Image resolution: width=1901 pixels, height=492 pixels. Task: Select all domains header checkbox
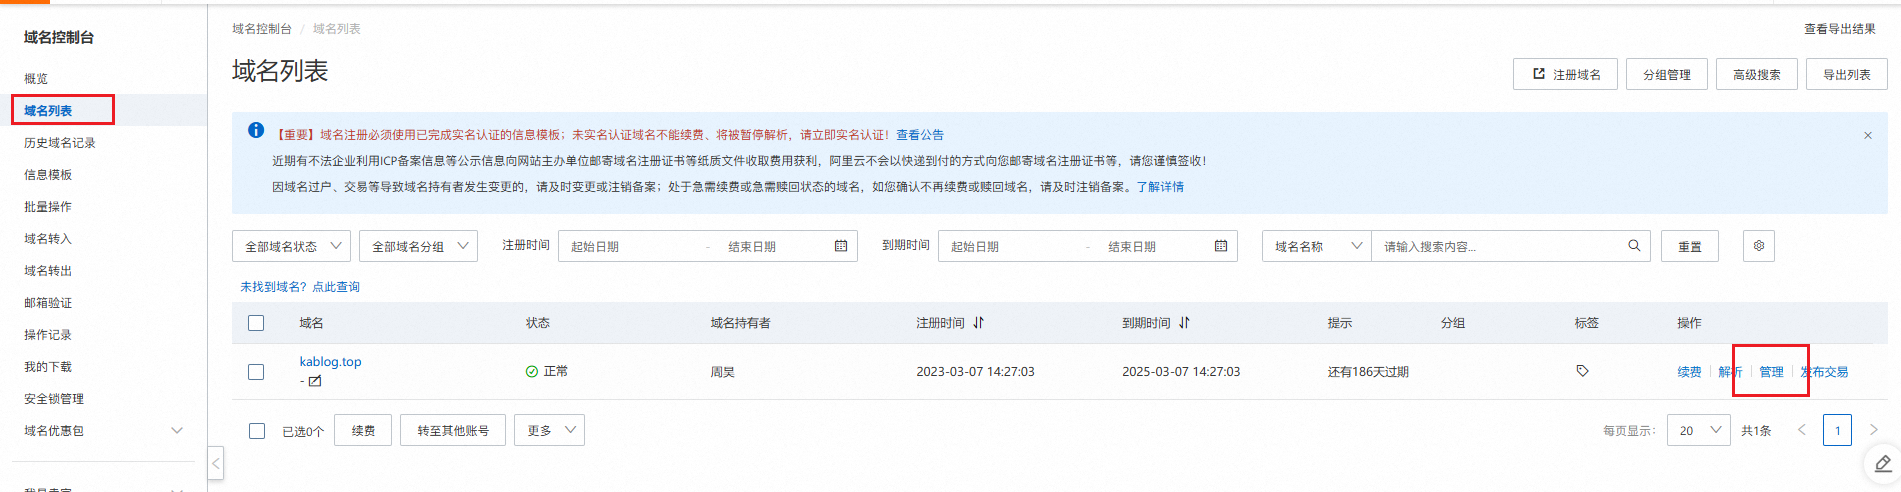(256, 323)
